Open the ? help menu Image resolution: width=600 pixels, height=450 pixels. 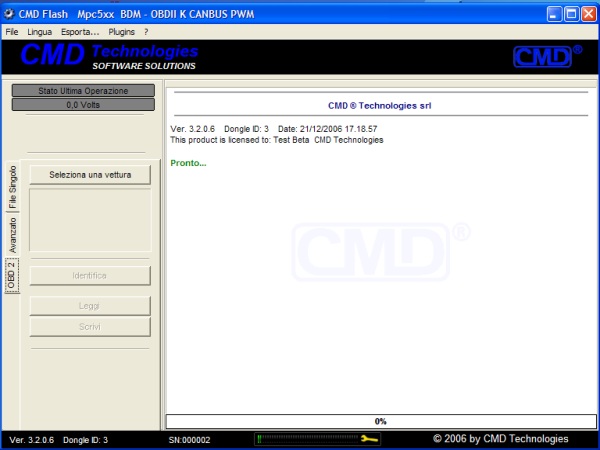[x=146, y=32]
